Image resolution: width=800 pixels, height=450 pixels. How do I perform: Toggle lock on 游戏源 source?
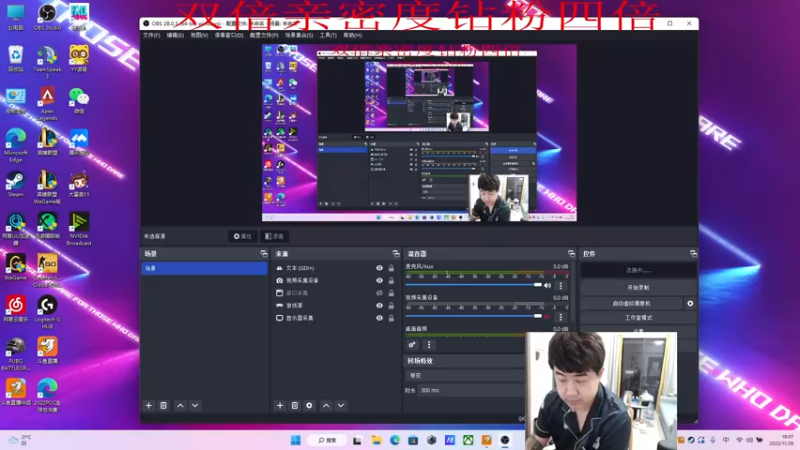(x=391, y=306)
